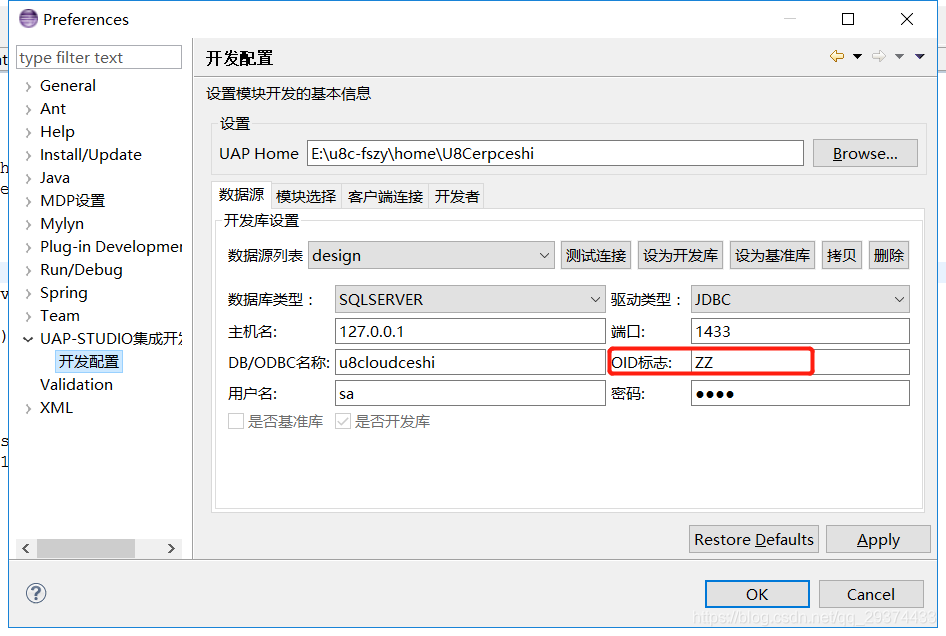
Task: Click the tree scrollbar right arrow
Action: tap(171, 549)
